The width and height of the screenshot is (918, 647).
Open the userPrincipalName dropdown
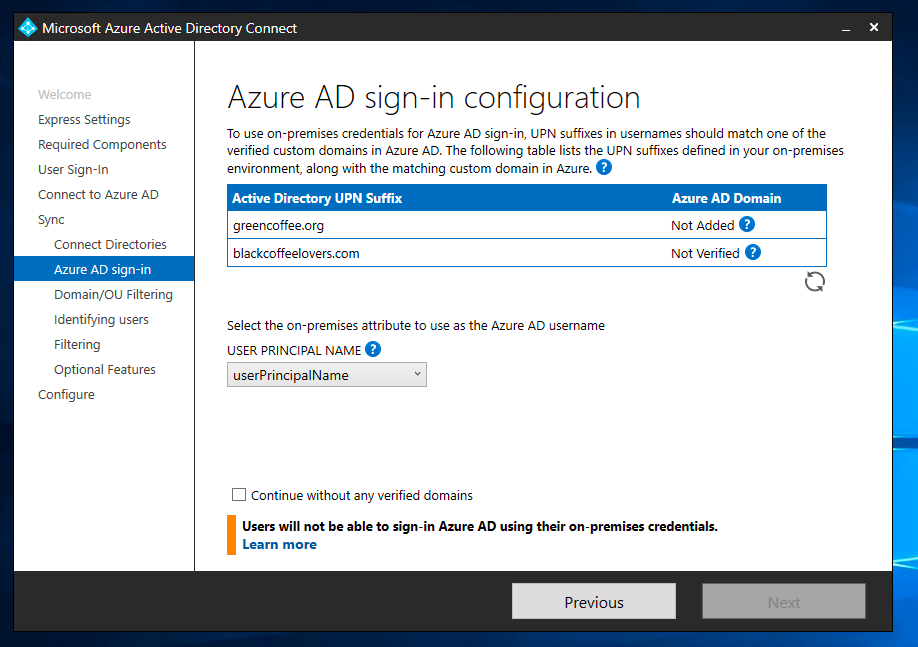tap(327, 375)
